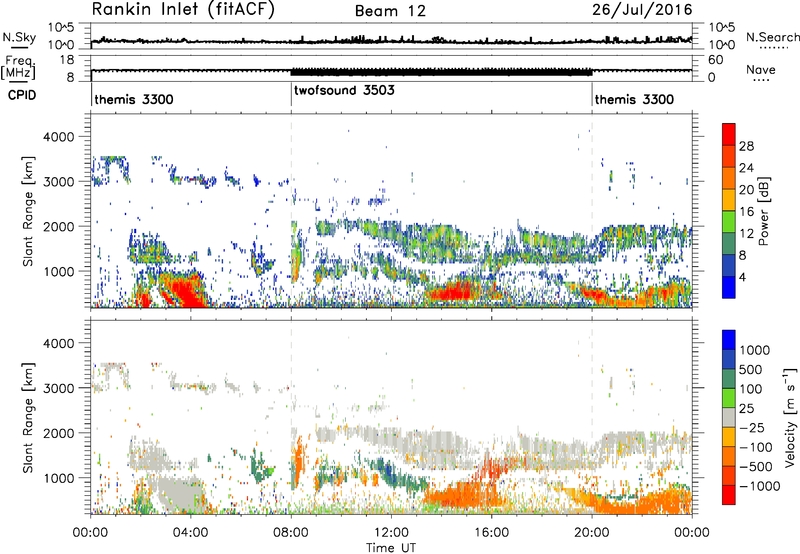Click the '60' tick on the Nave axis
The image size is (800, 554).
pos(715,60)
